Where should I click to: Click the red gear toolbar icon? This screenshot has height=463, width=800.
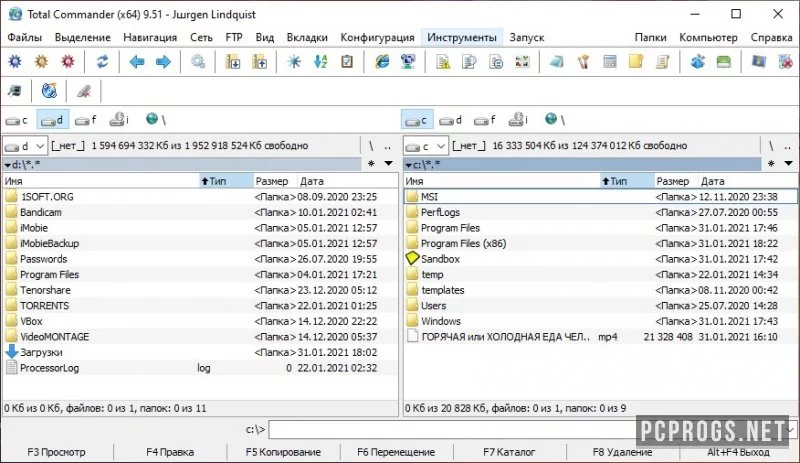coord(68,62)
